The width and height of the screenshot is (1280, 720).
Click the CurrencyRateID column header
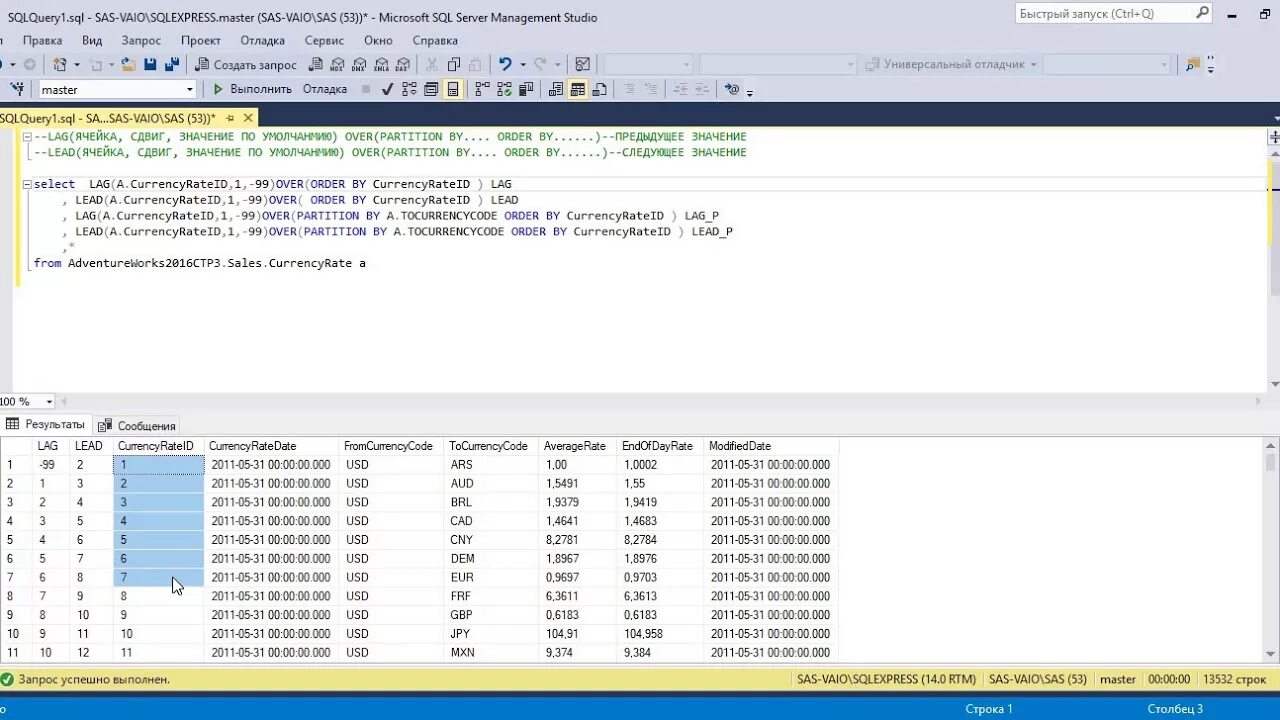159,446
